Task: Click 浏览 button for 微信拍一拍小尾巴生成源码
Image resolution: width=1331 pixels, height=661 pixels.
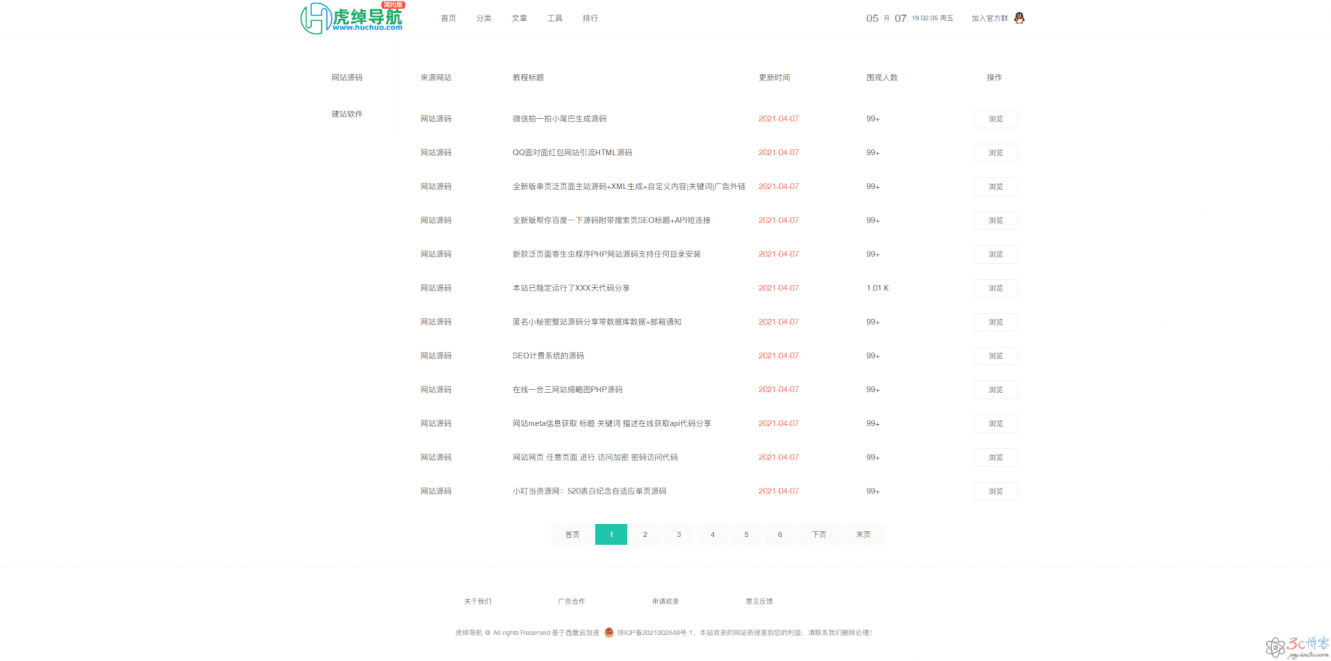Action: [x=995, y=119]
